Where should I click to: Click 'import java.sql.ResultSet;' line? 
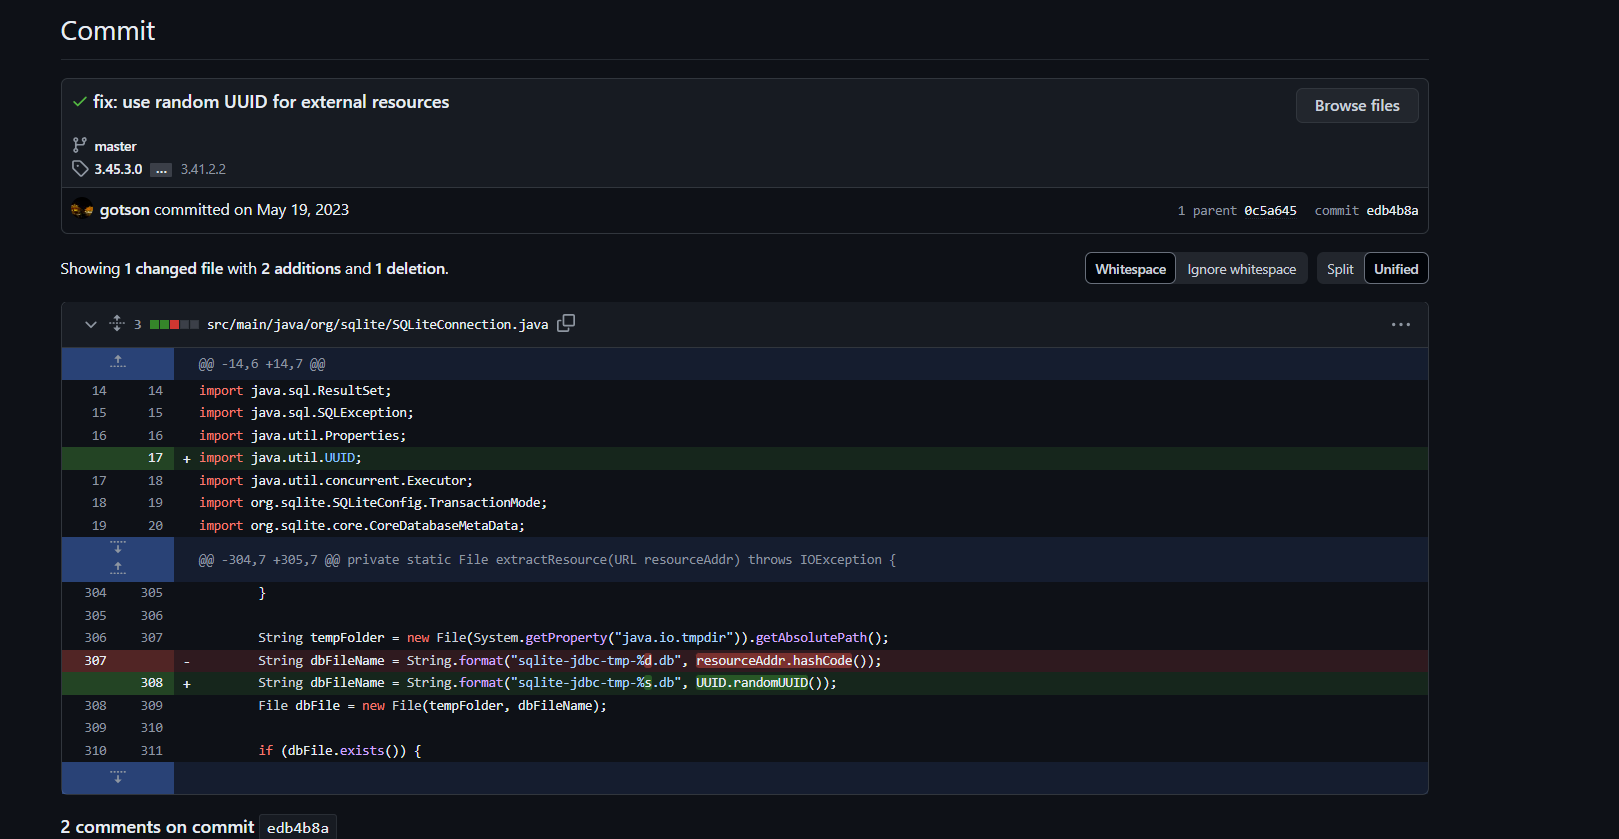(x=295, y=391)
